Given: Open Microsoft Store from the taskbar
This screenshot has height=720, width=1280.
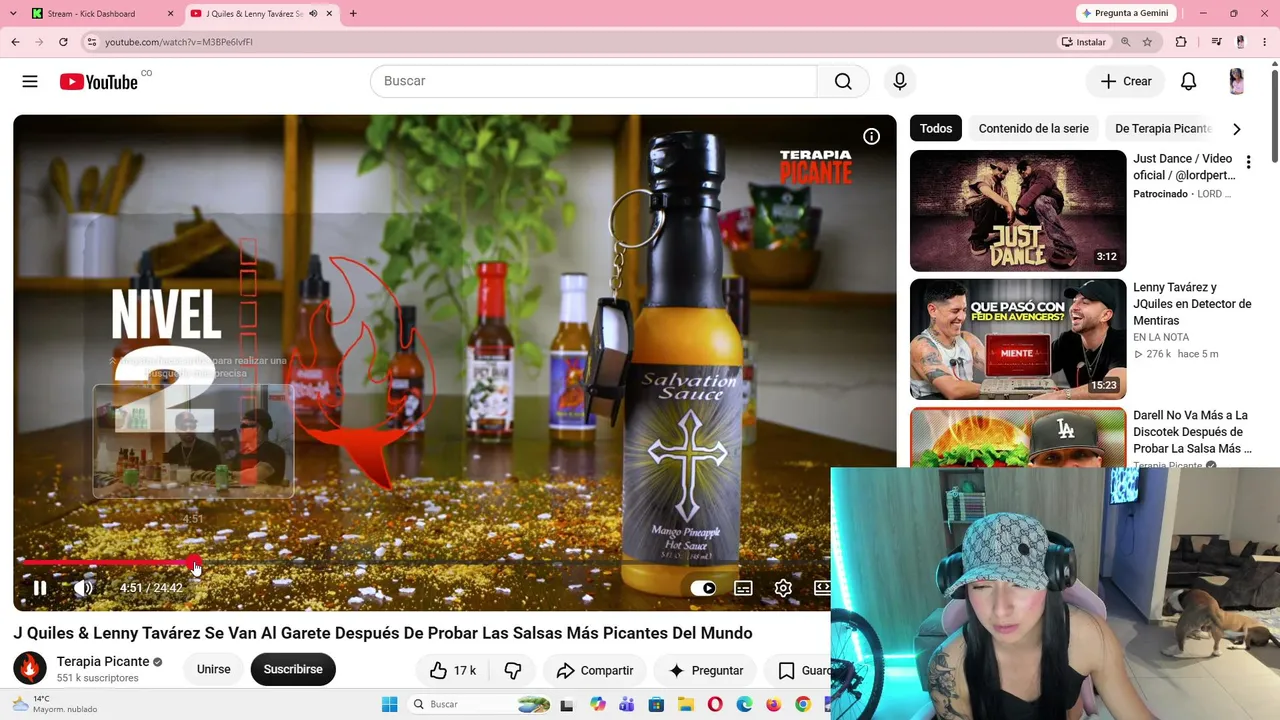Looking at the screenshot, I should click(x=656, y=704).
